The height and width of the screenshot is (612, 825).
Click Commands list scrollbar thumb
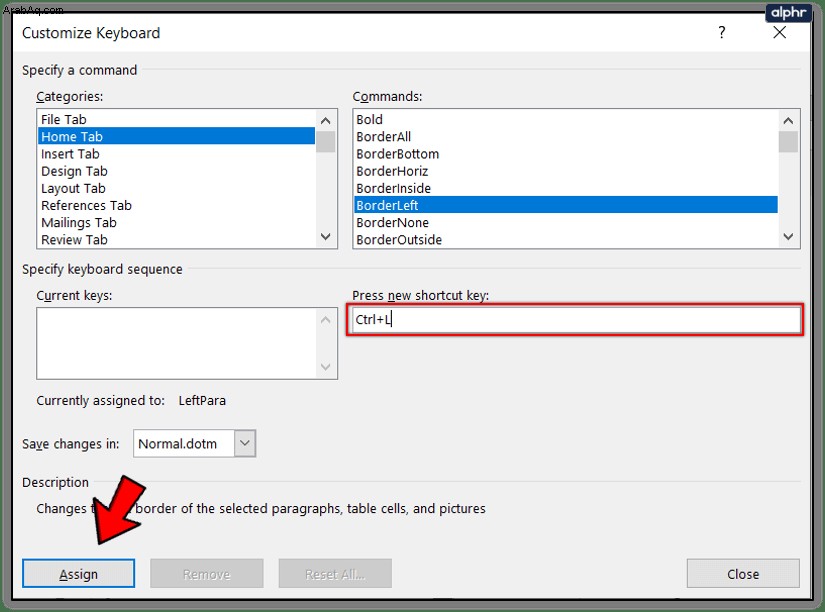(x=788, y=142)
